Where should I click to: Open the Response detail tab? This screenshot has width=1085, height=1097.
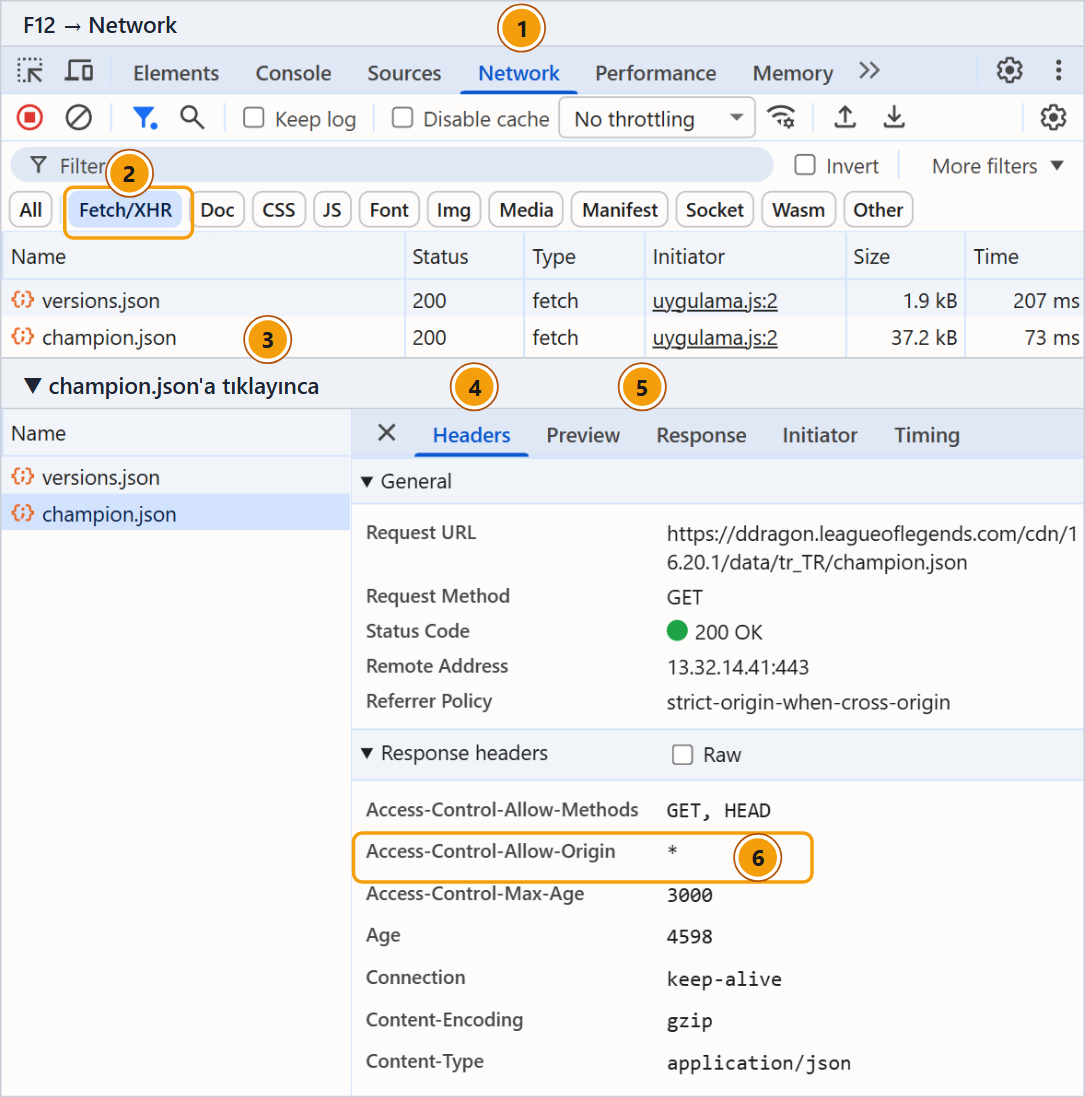pyautogui.click(x=701, y=435)
